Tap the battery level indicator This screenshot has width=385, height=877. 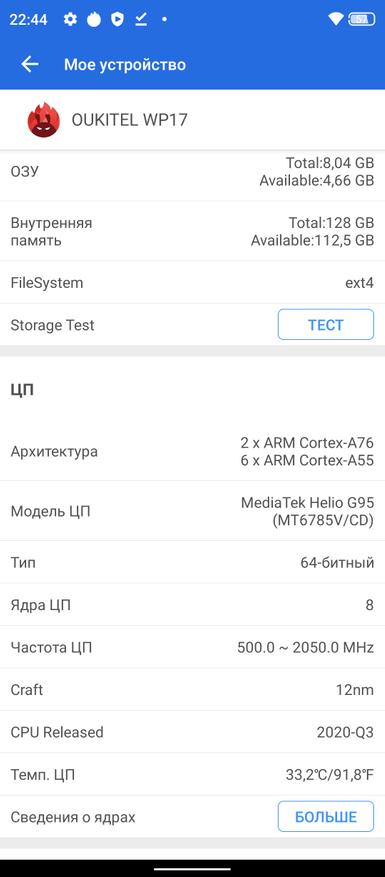coord(361,20)
